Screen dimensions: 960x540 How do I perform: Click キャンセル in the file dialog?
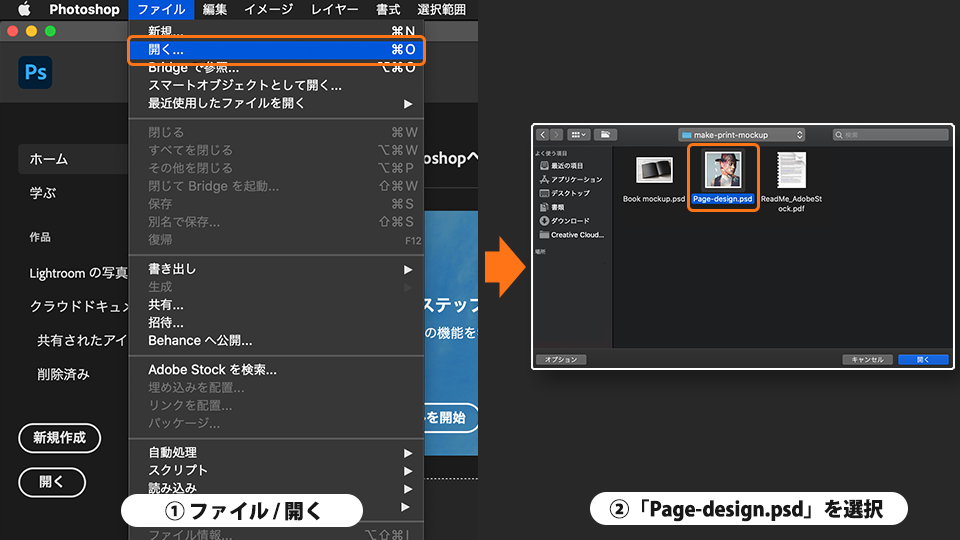click(868, 360)
